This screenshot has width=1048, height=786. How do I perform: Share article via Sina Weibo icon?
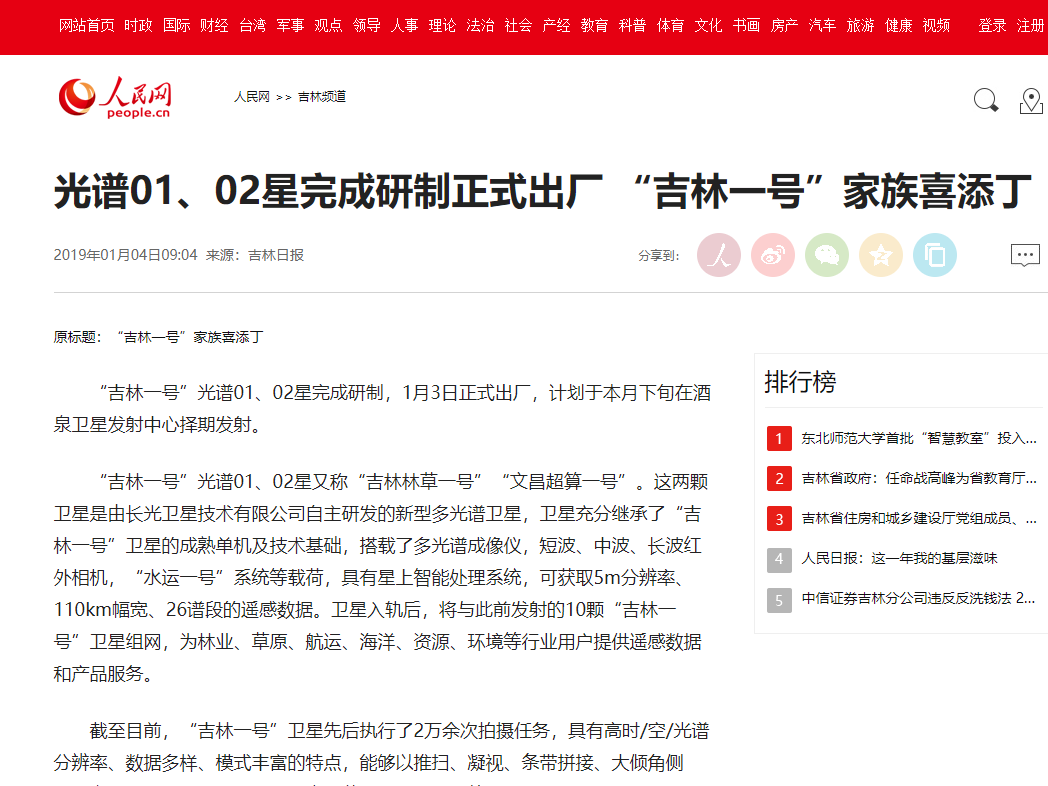(772, 255)
